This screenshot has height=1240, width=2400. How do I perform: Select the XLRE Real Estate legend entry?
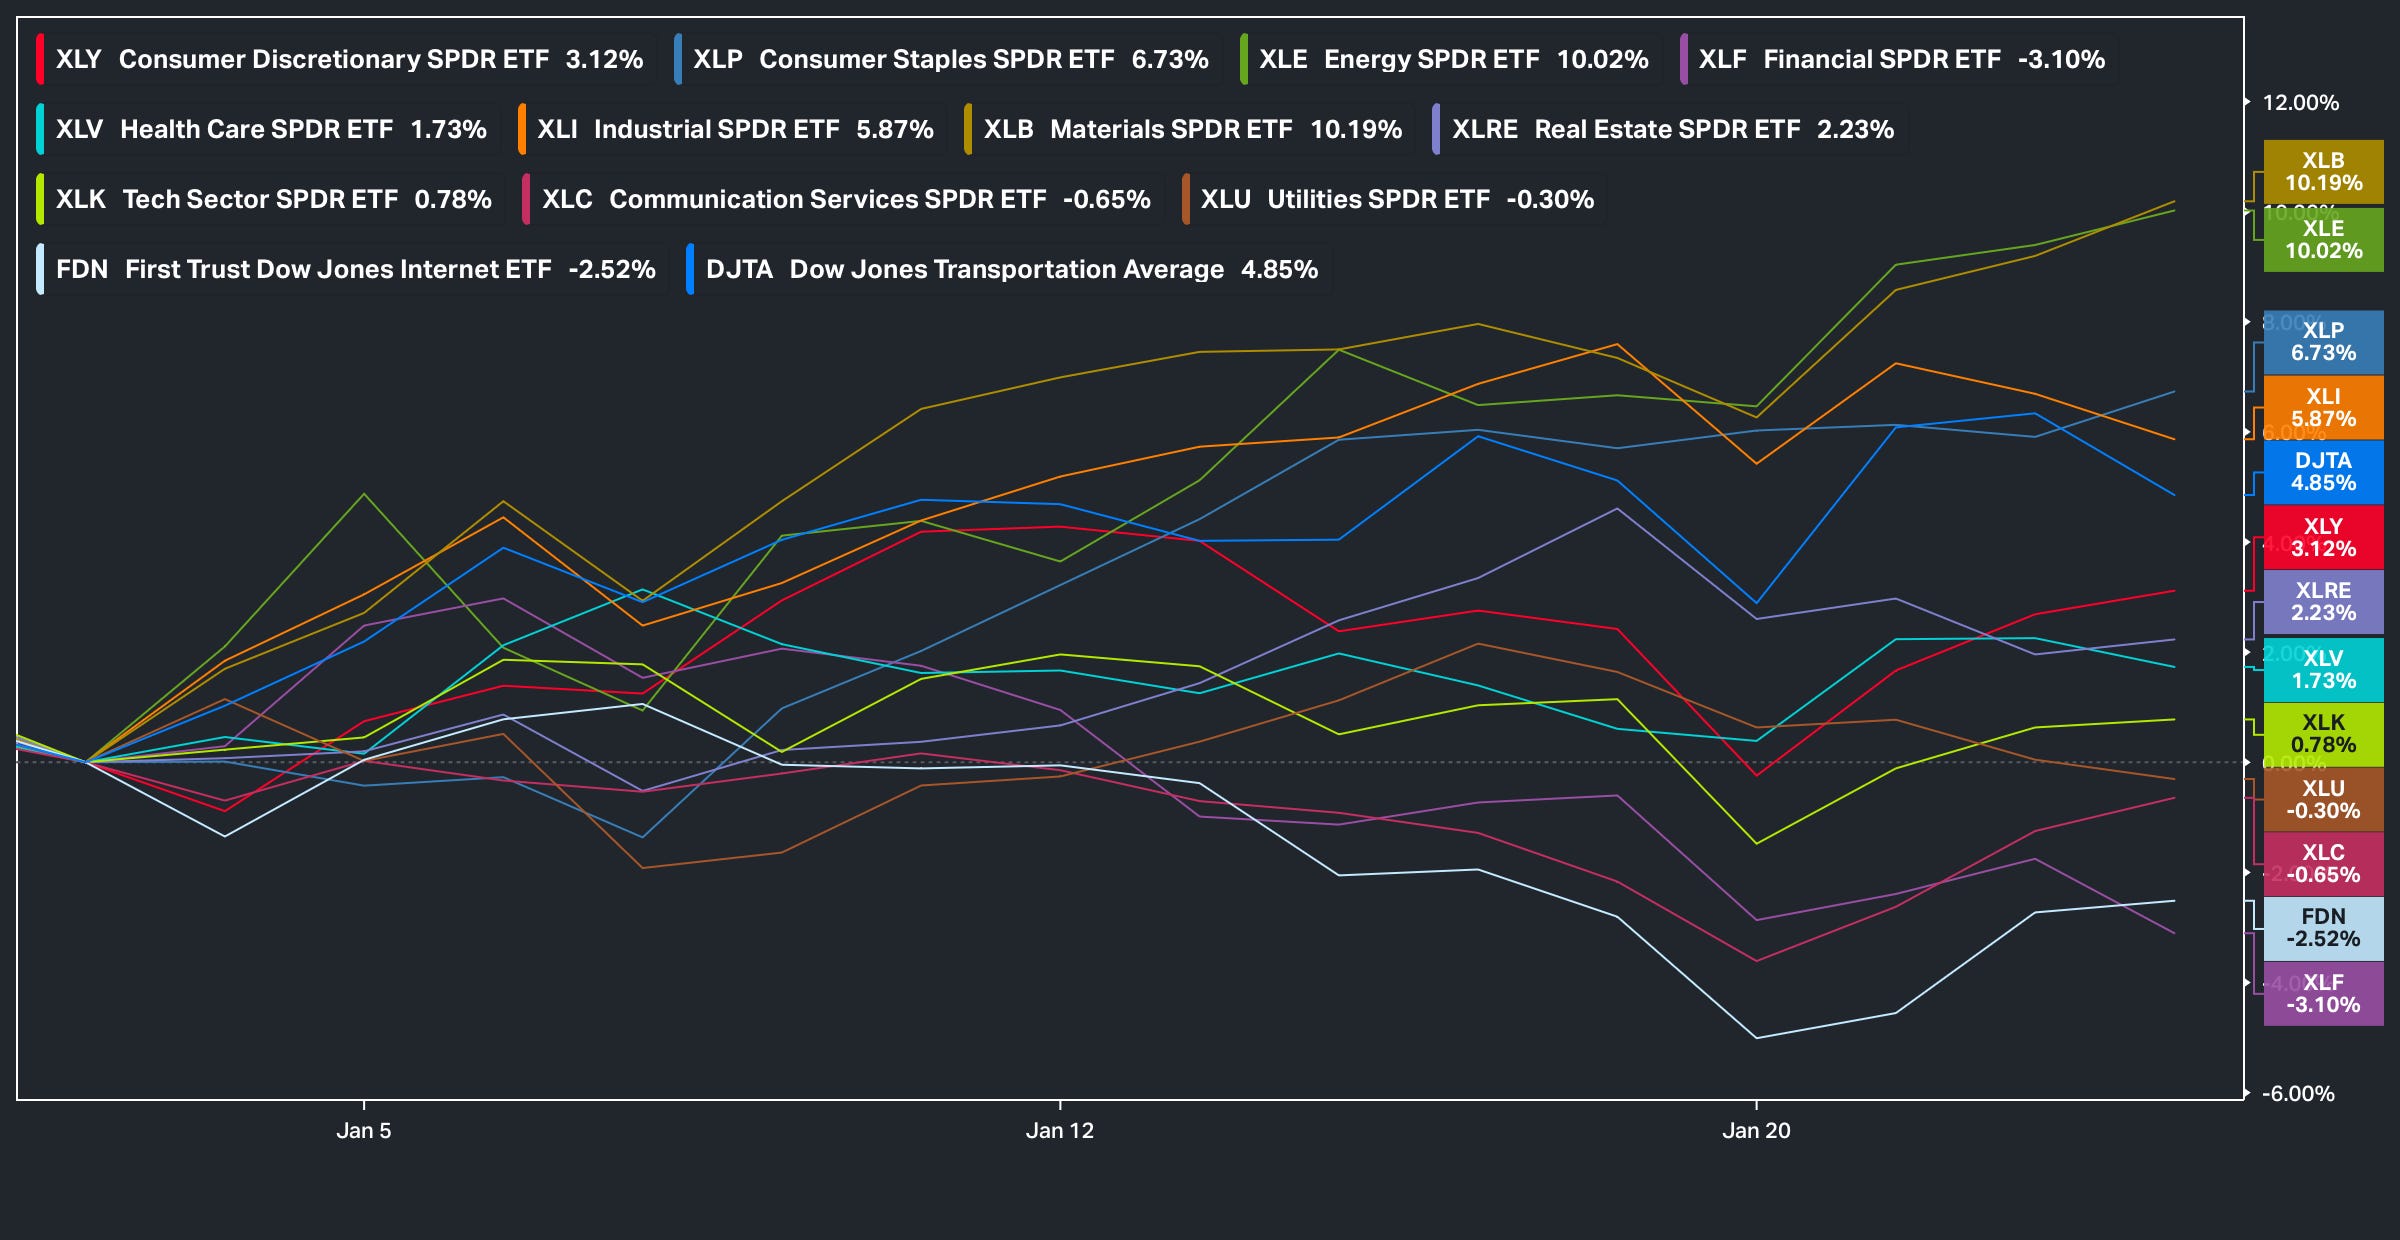[x=1672, y=130]
